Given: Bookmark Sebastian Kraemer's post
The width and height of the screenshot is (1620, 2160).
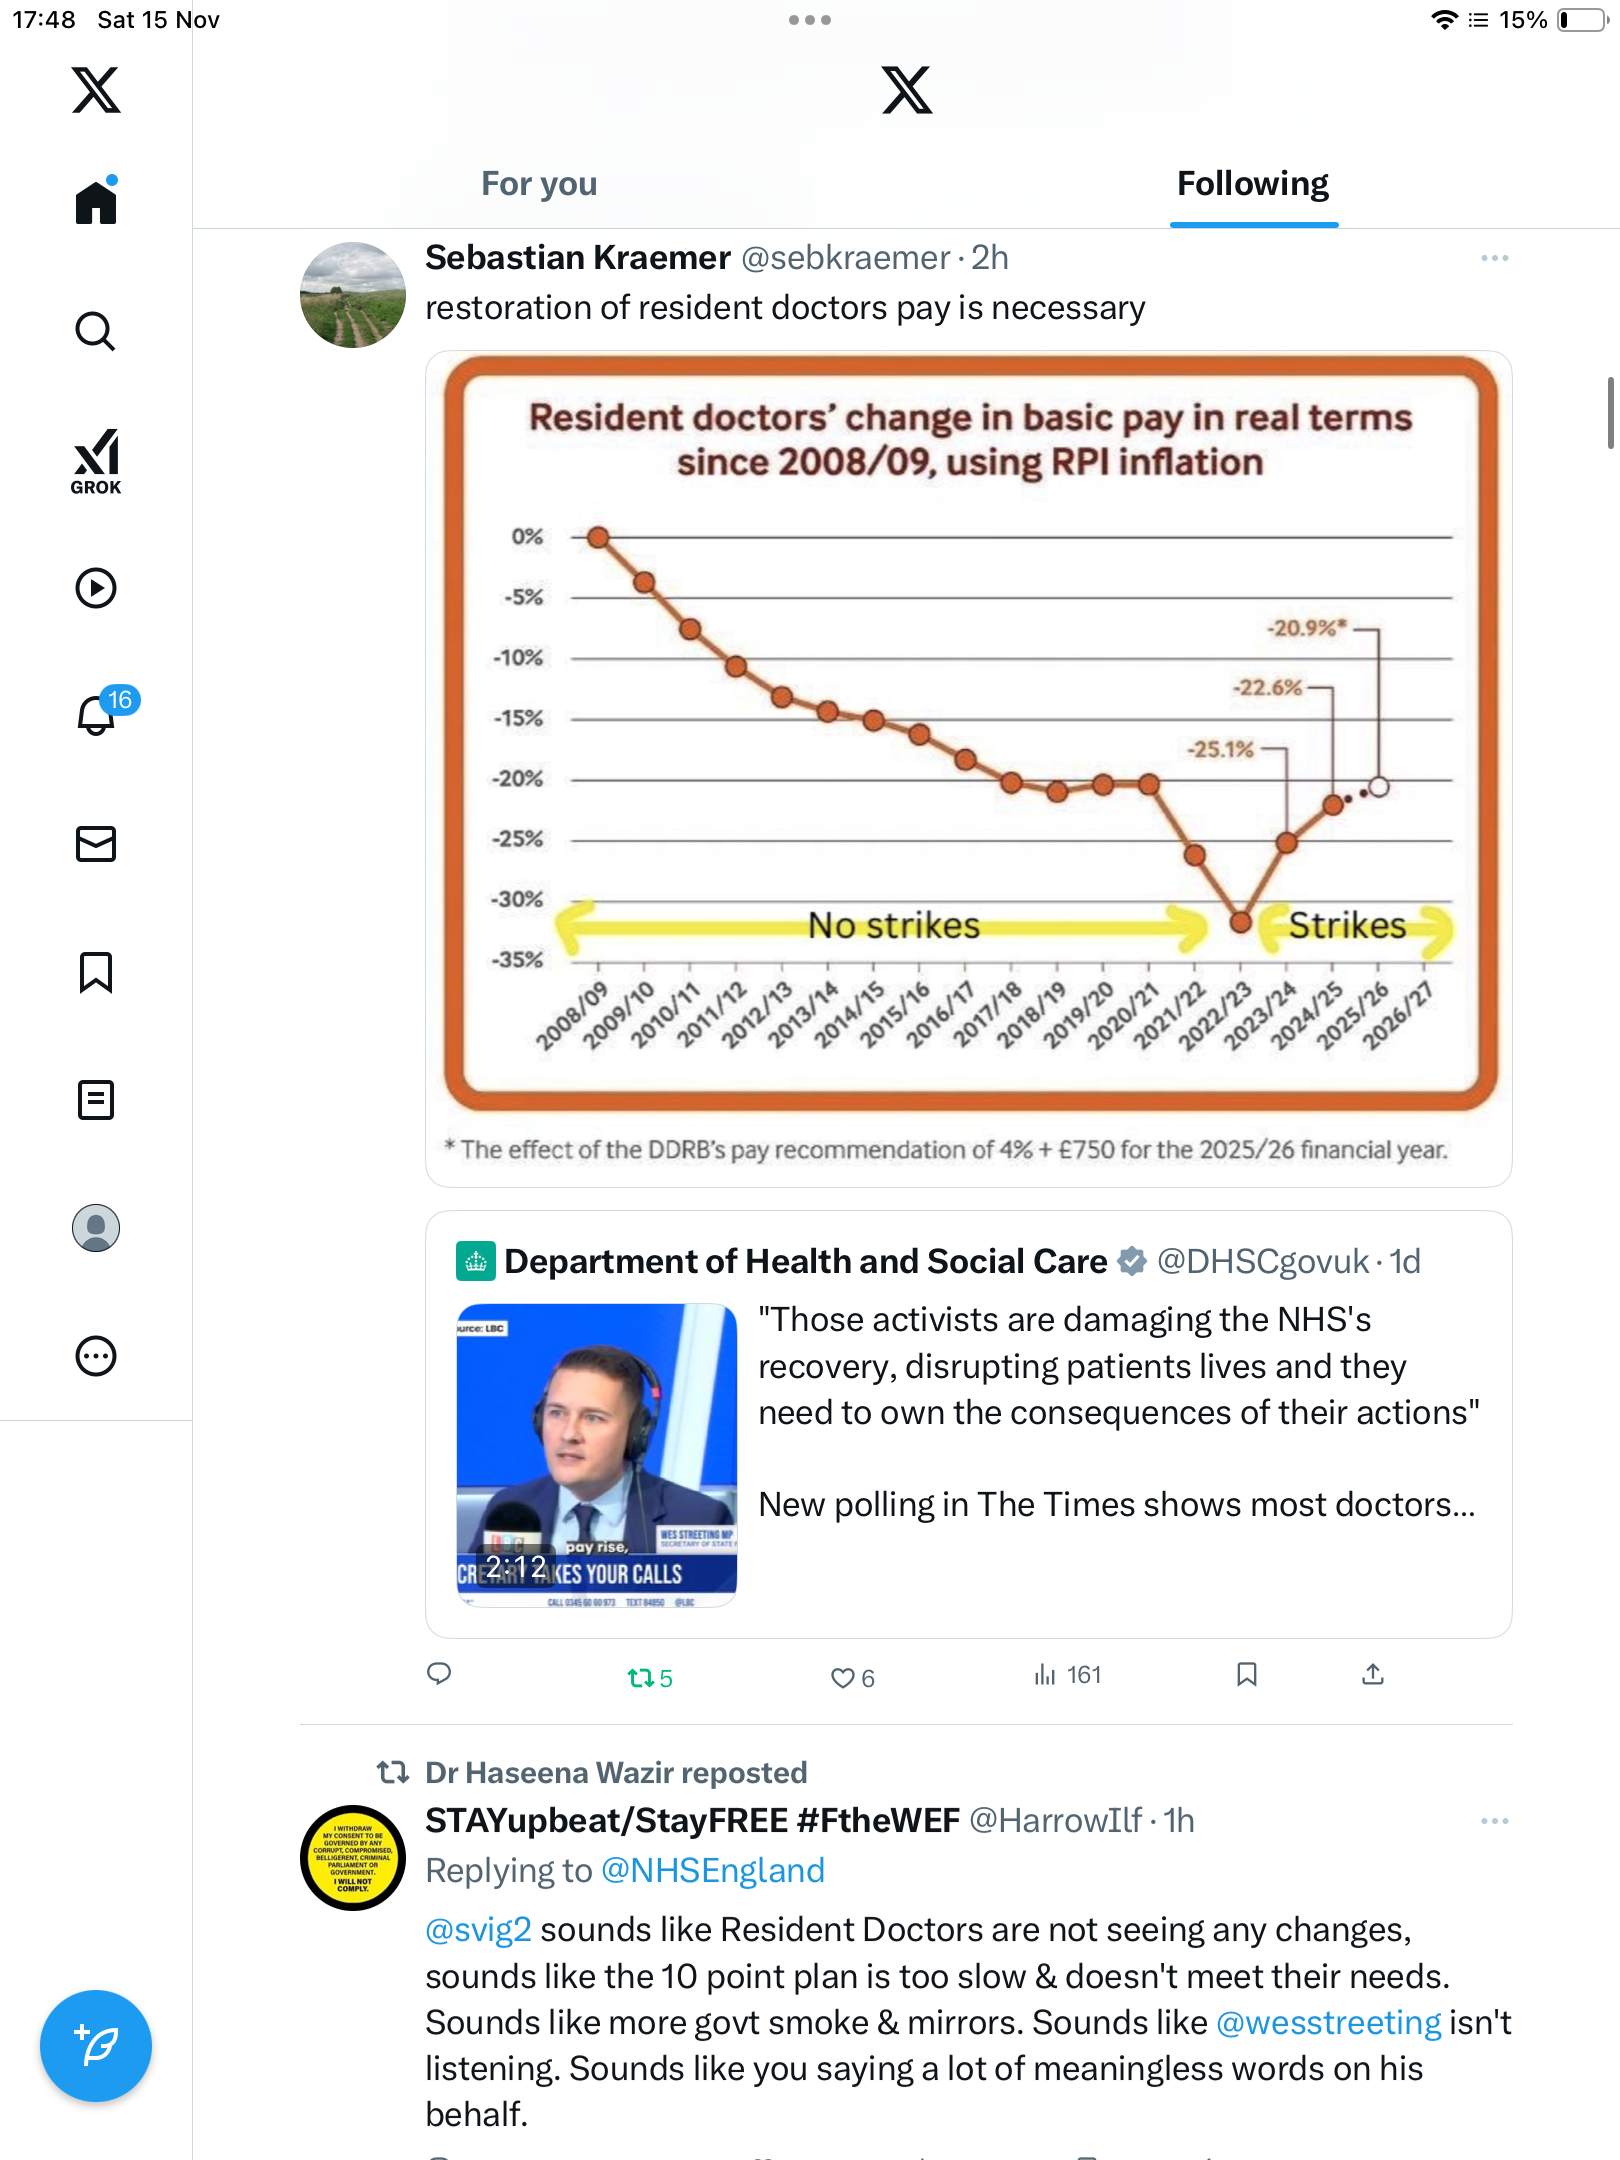Looking at the screenshot, I should (x=1246, y=1675).
